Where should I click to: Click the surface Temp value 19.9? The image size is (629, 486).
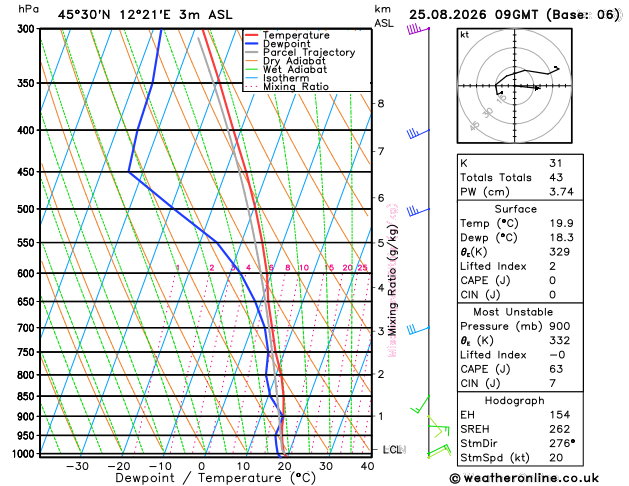561,223
